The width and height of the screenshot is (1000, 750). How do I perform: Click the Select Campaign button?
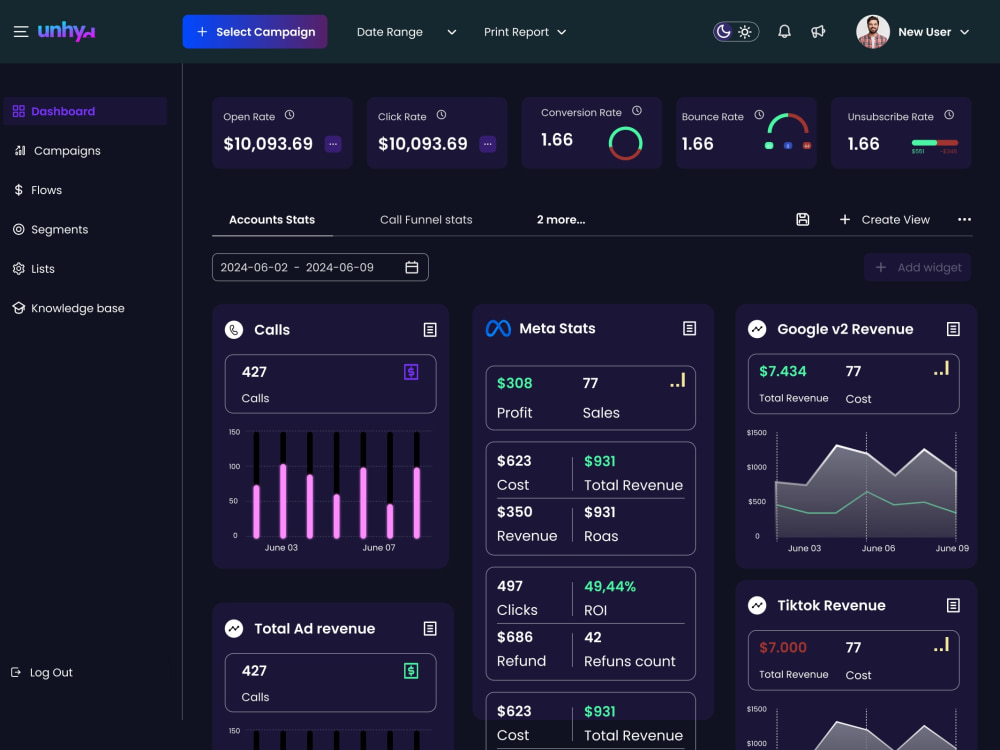[x=255, y=32]
